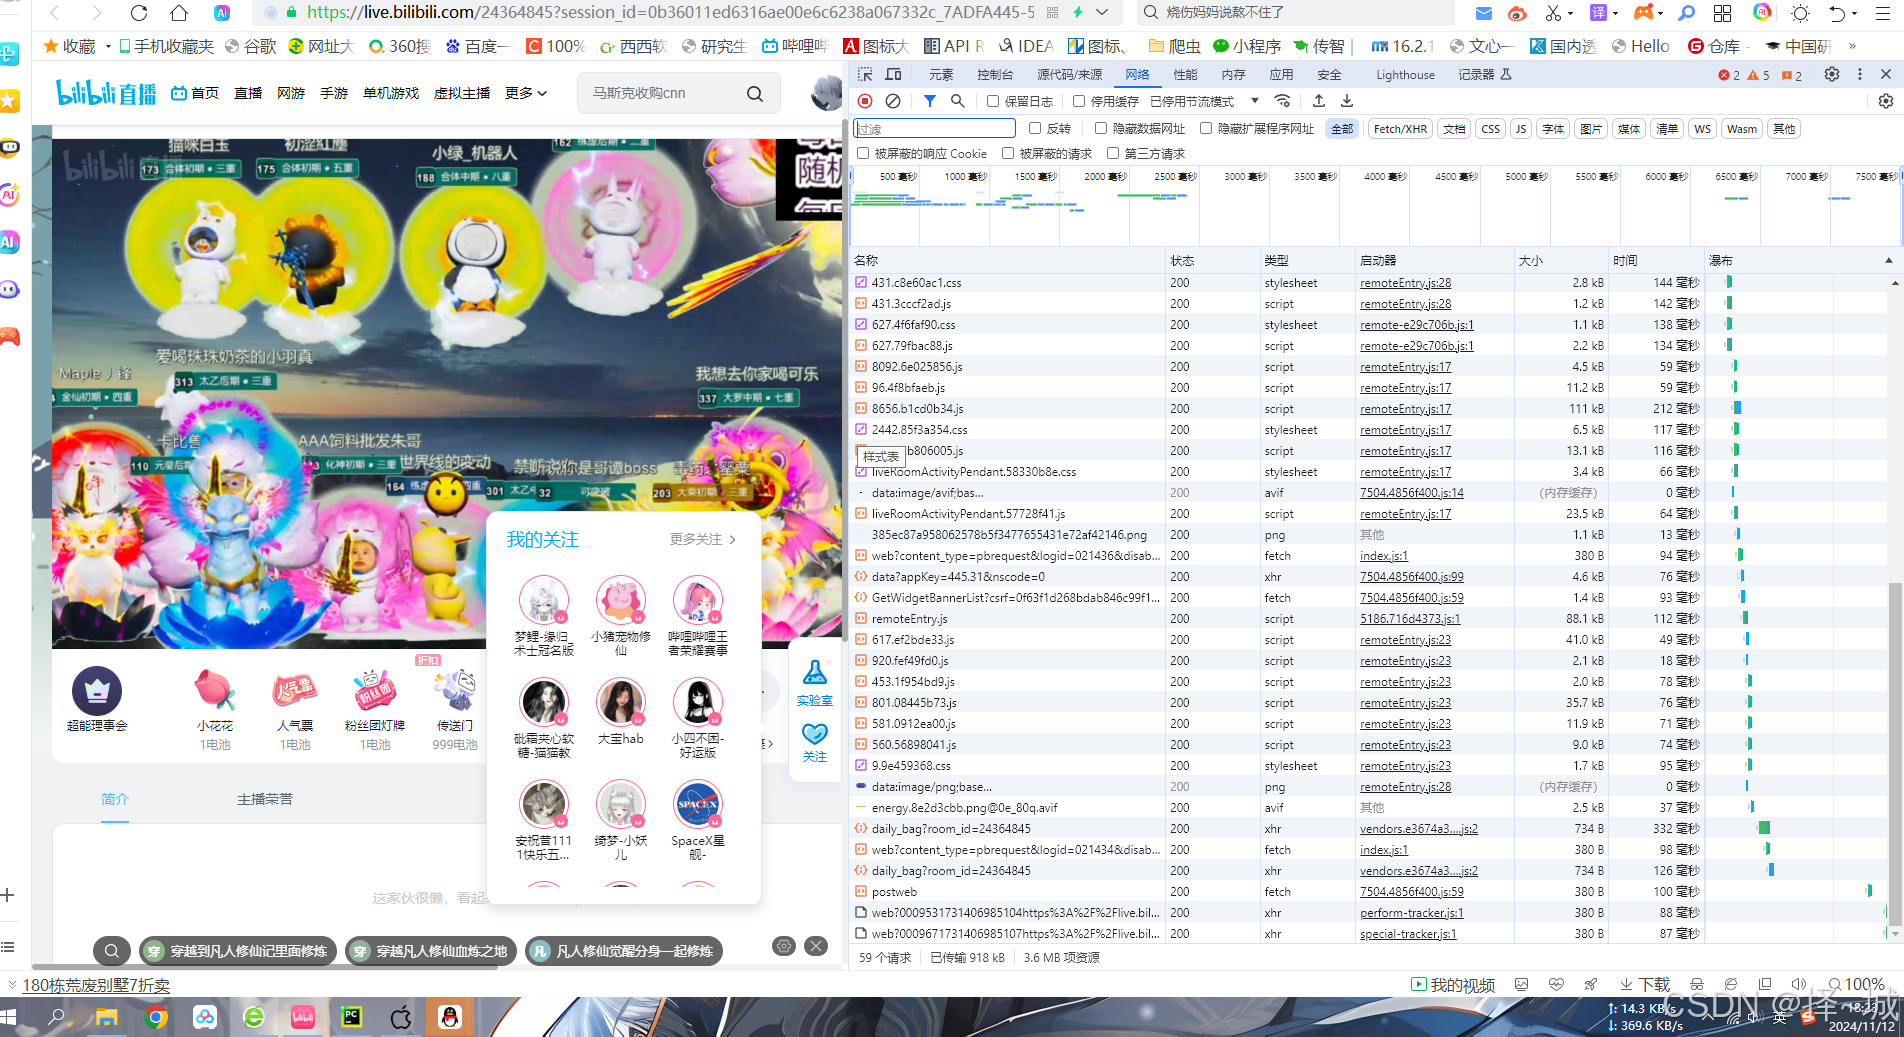Open DevTools three-dot customize menu

1860,74
